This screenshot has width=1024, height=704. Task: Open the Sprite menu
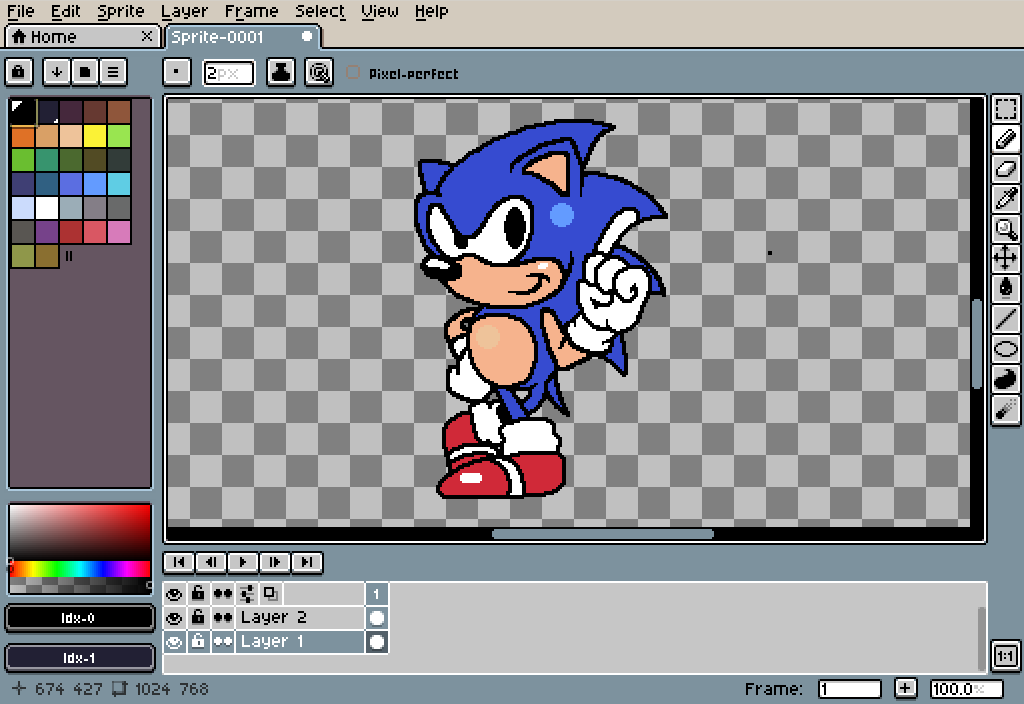tap(120, 11)
